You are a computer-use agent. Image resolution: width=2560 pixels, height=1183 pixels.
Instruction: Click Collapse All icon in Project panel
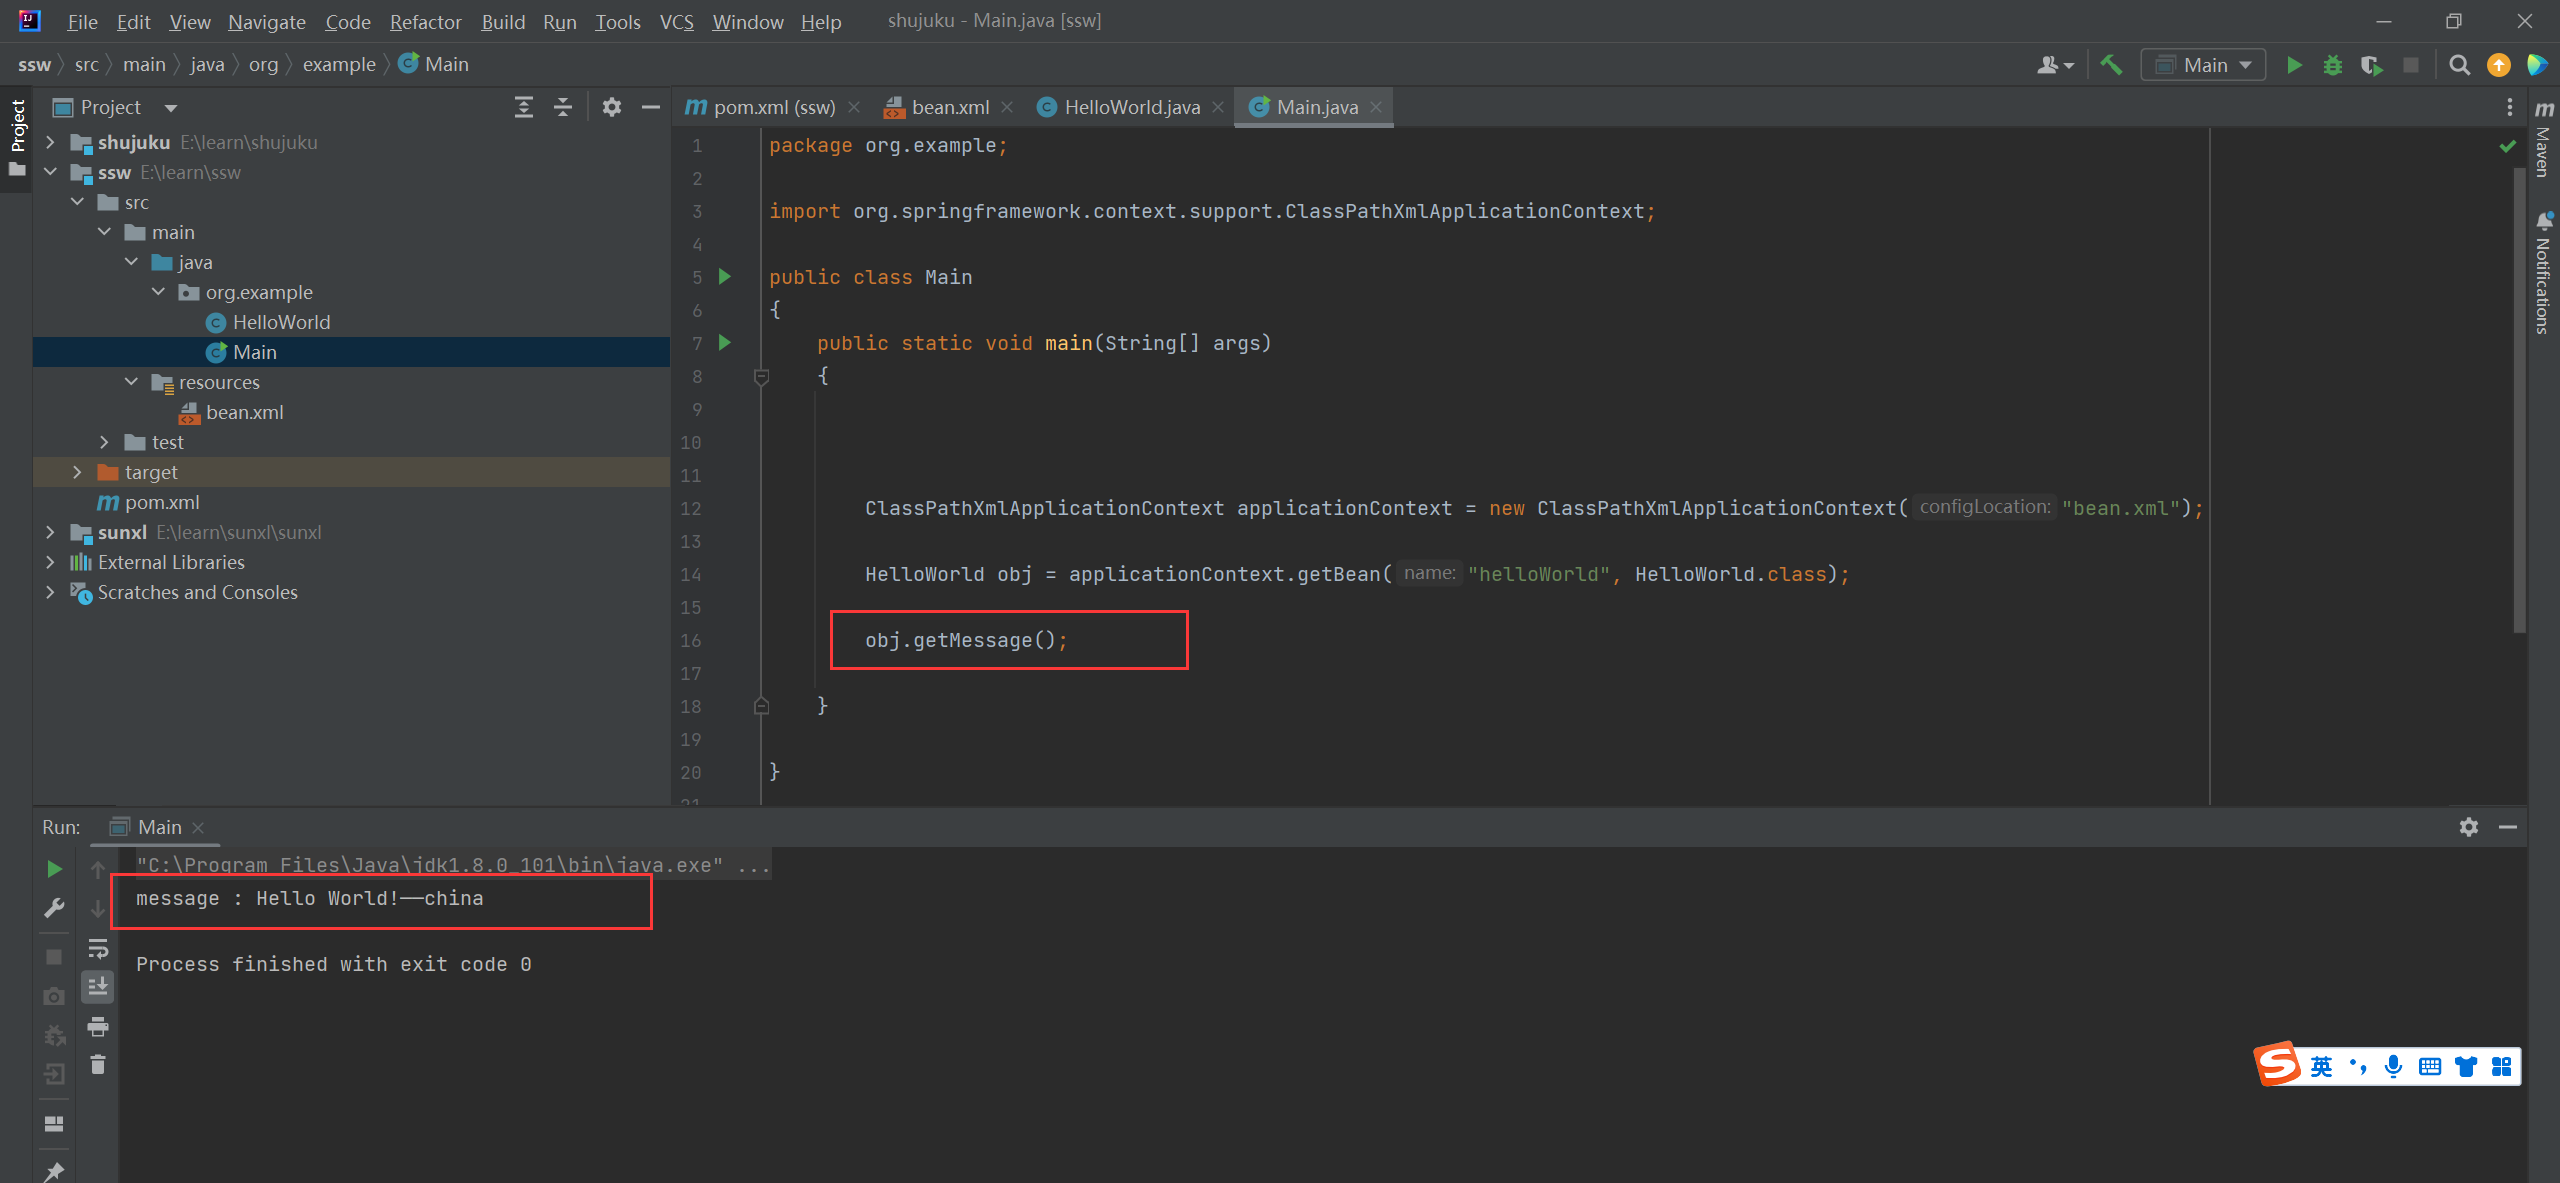coord(563,107)
